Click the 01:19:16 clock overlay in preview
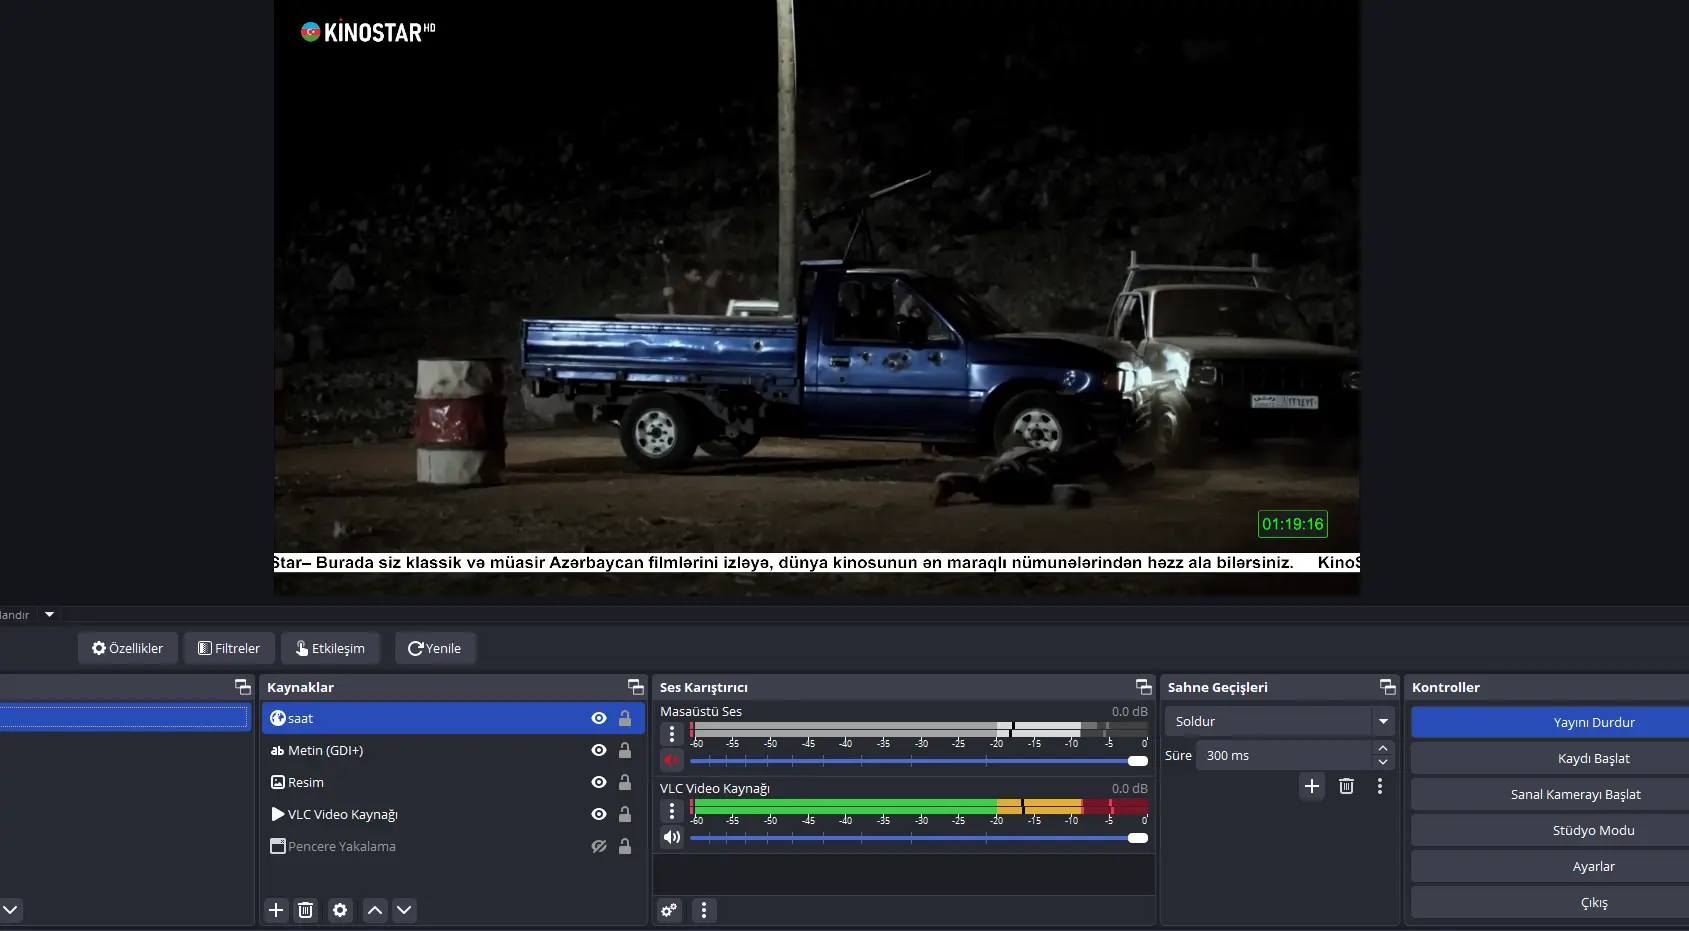Image resolution: width=1689 pixels, height=931 pixels. (1293, 524)
